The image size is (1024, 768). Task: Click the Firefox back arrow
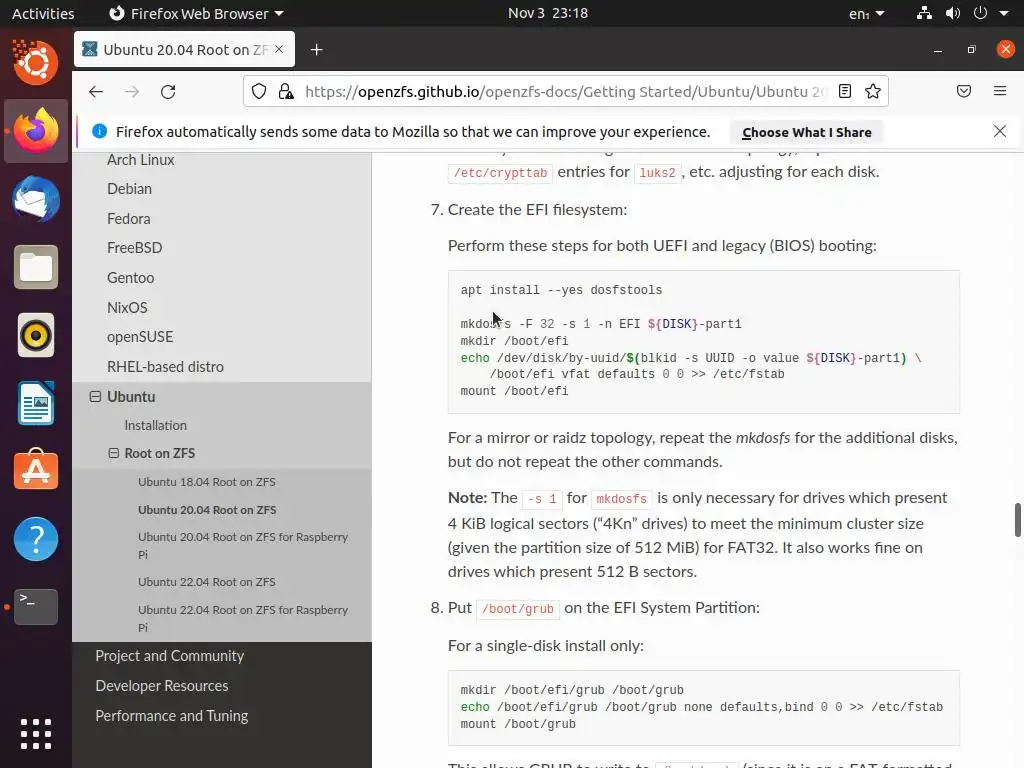pos(96,91)
